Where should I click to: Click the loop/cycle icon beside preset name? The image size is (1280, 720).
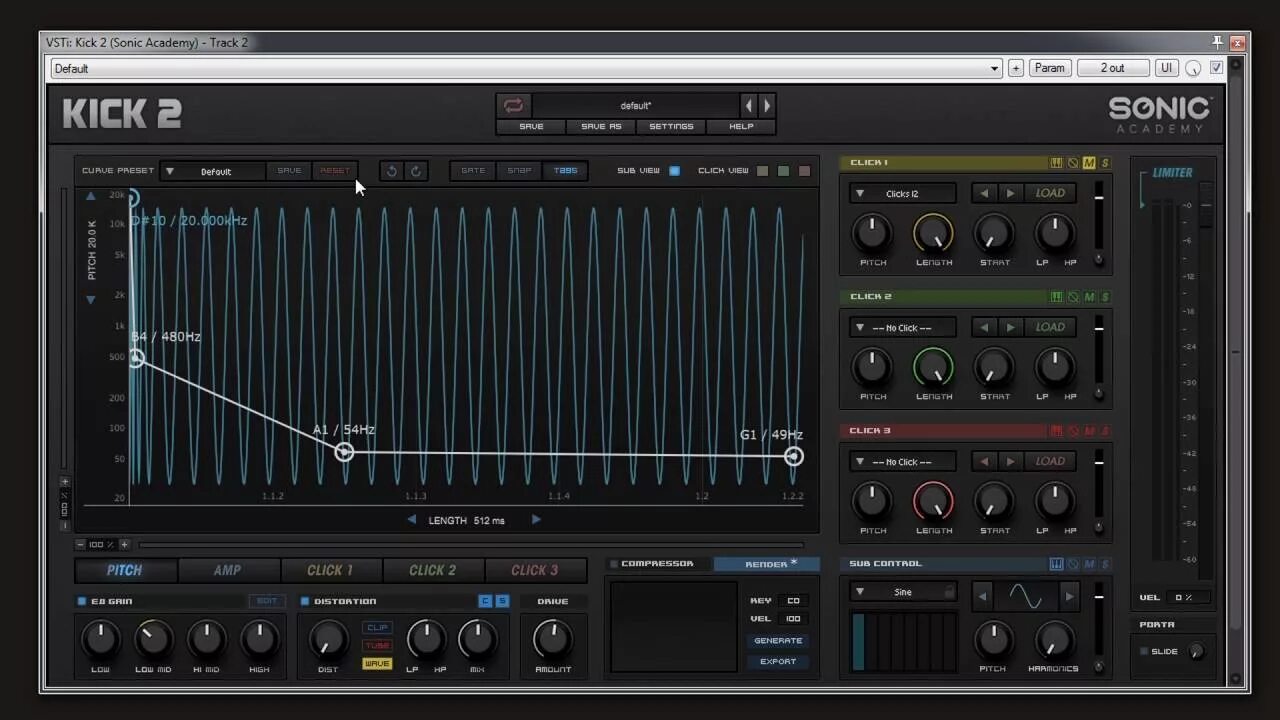click(513, 106)
